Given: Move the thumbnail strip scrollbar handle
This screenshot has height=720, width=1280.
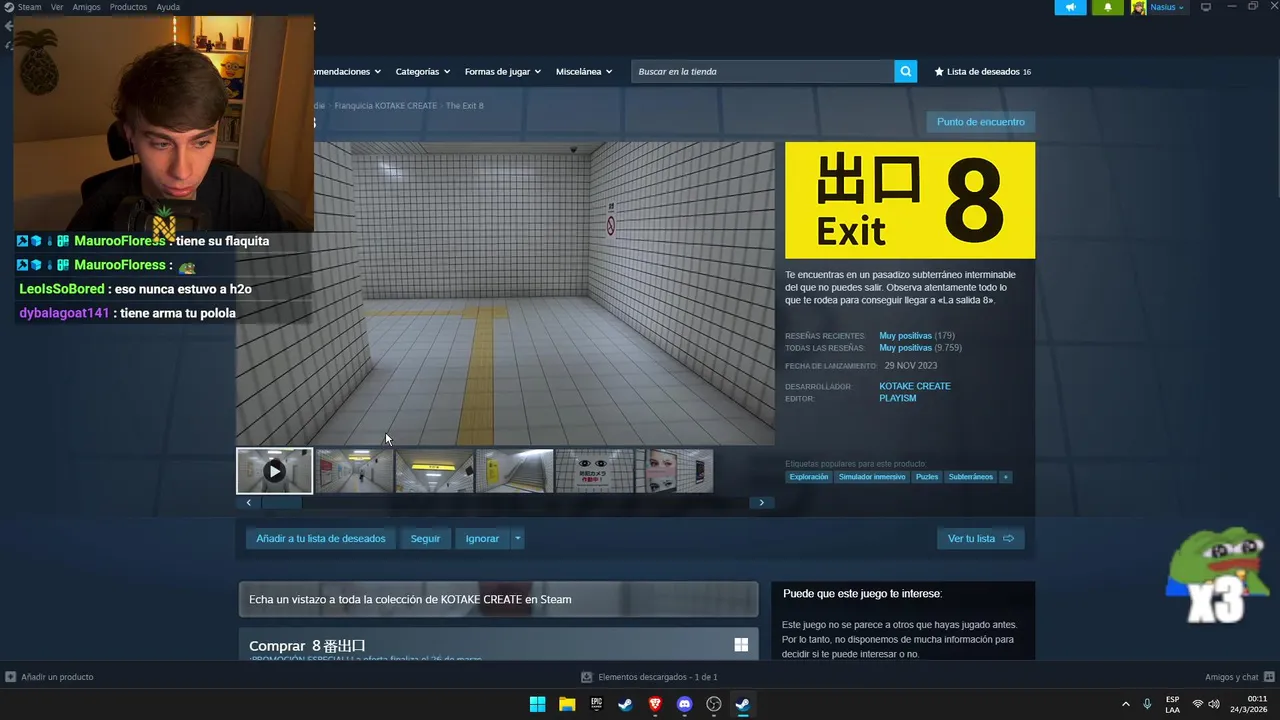Looking at the screenshot, I should coord(282,503).
